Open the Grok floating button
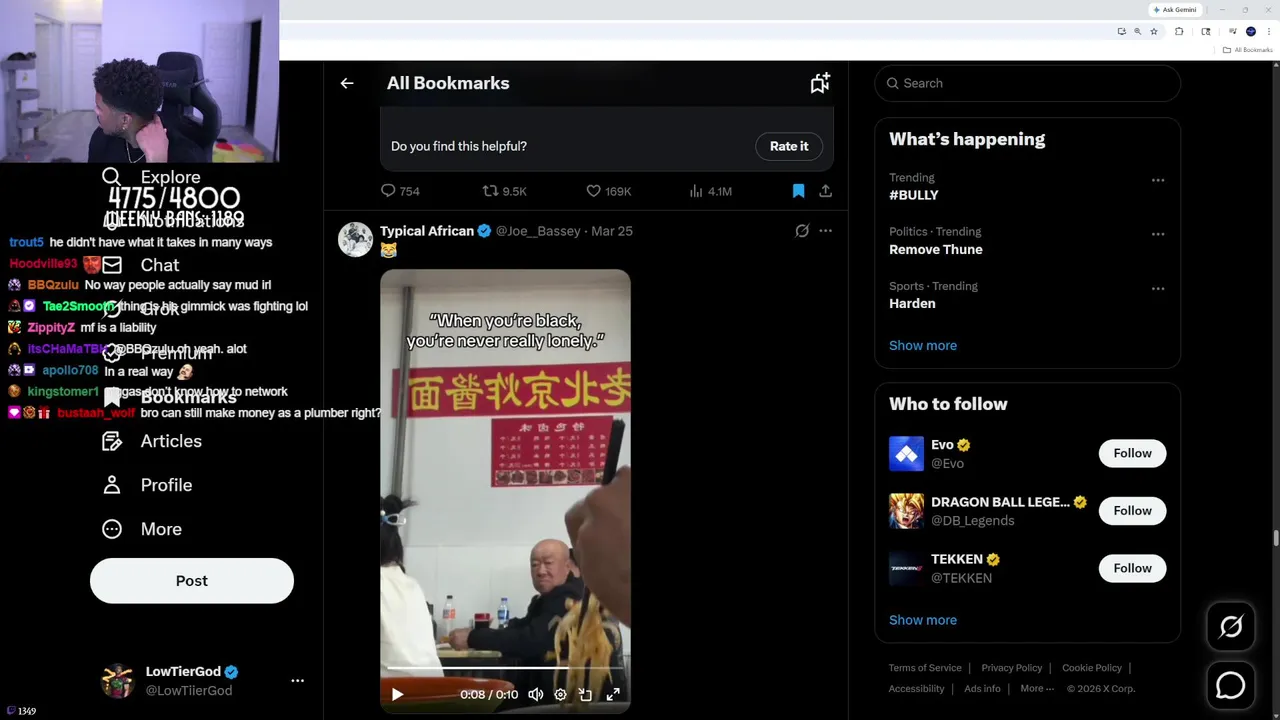1280x720 pixels. click(1230, 626)
